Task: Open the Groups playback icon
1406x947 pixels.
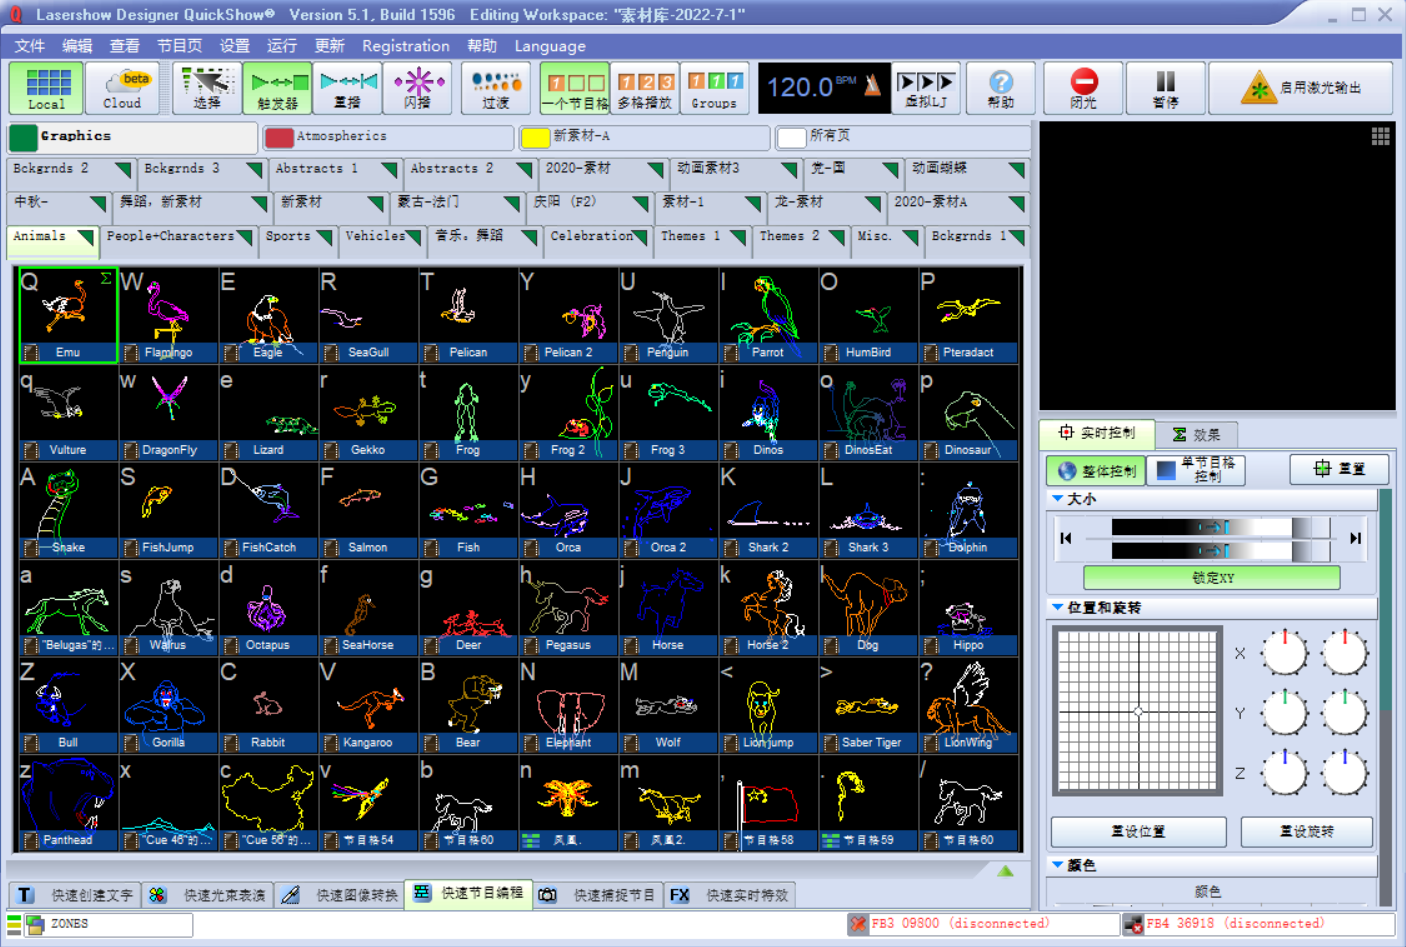Action: [714, 88]
